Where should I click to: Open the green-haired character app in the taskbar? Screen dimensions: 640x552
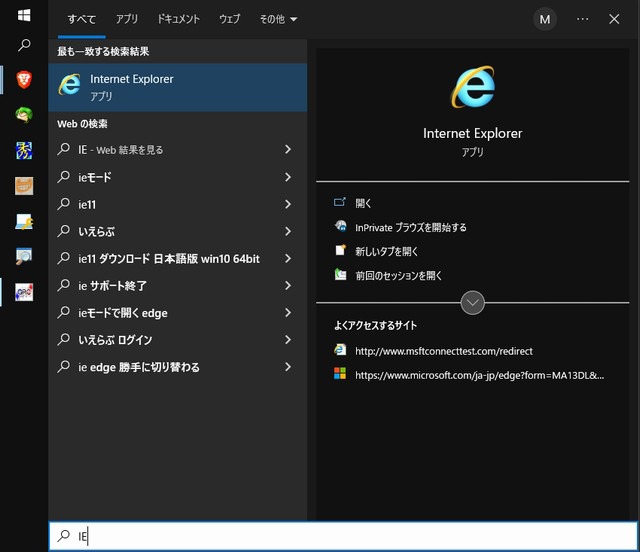coord(24,115)
